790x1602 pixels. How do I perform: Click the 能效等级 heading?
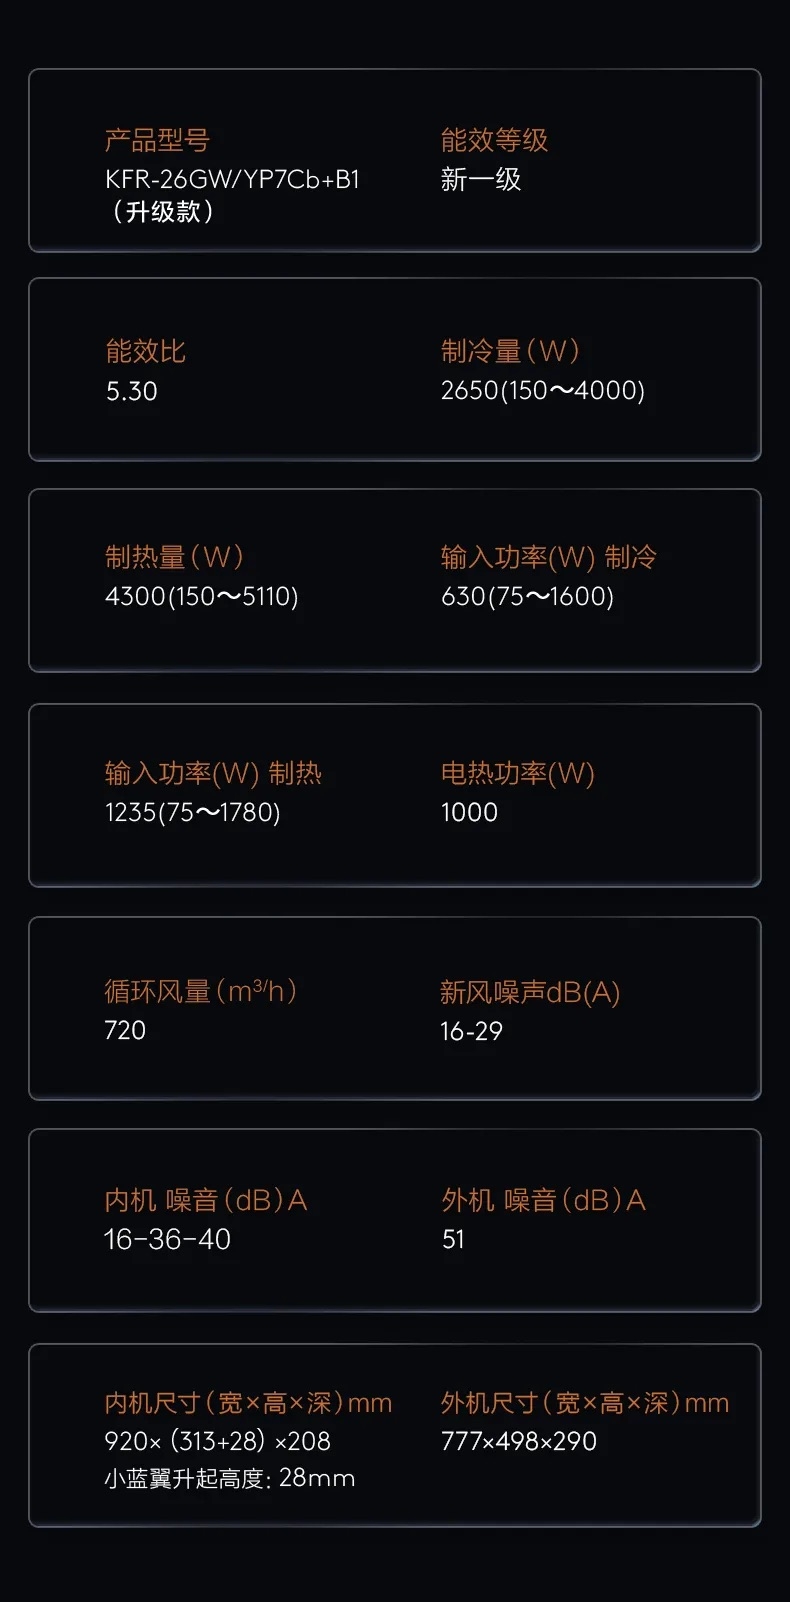494,141
